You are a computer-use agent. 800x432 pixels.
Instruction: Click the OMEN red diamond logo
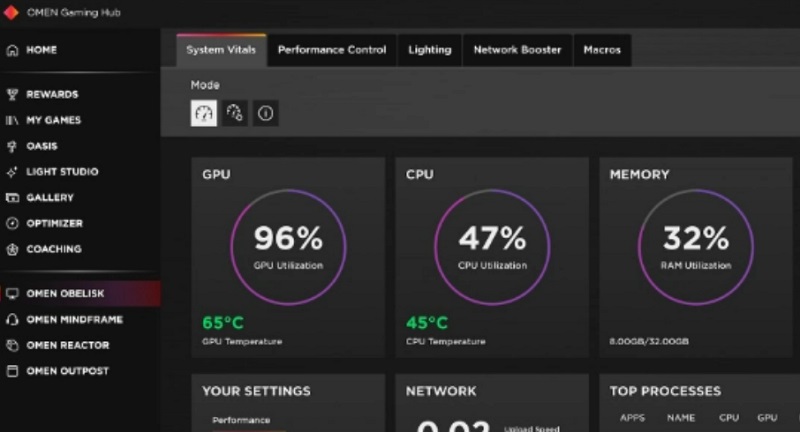click(11, 12)
